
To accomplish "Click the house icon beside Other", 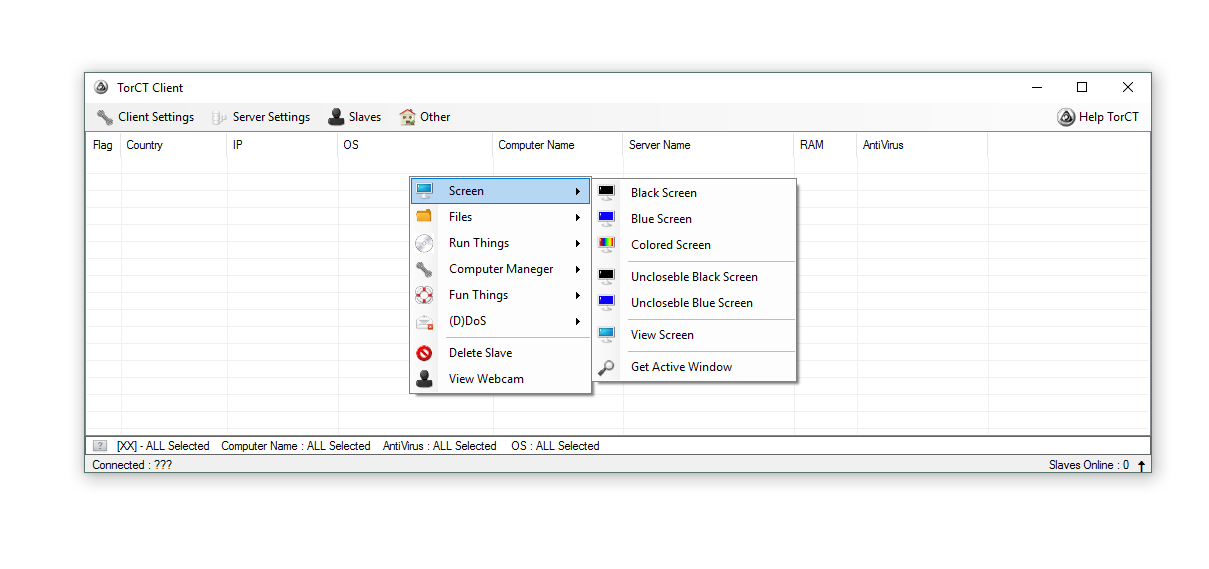I will 407,117.
